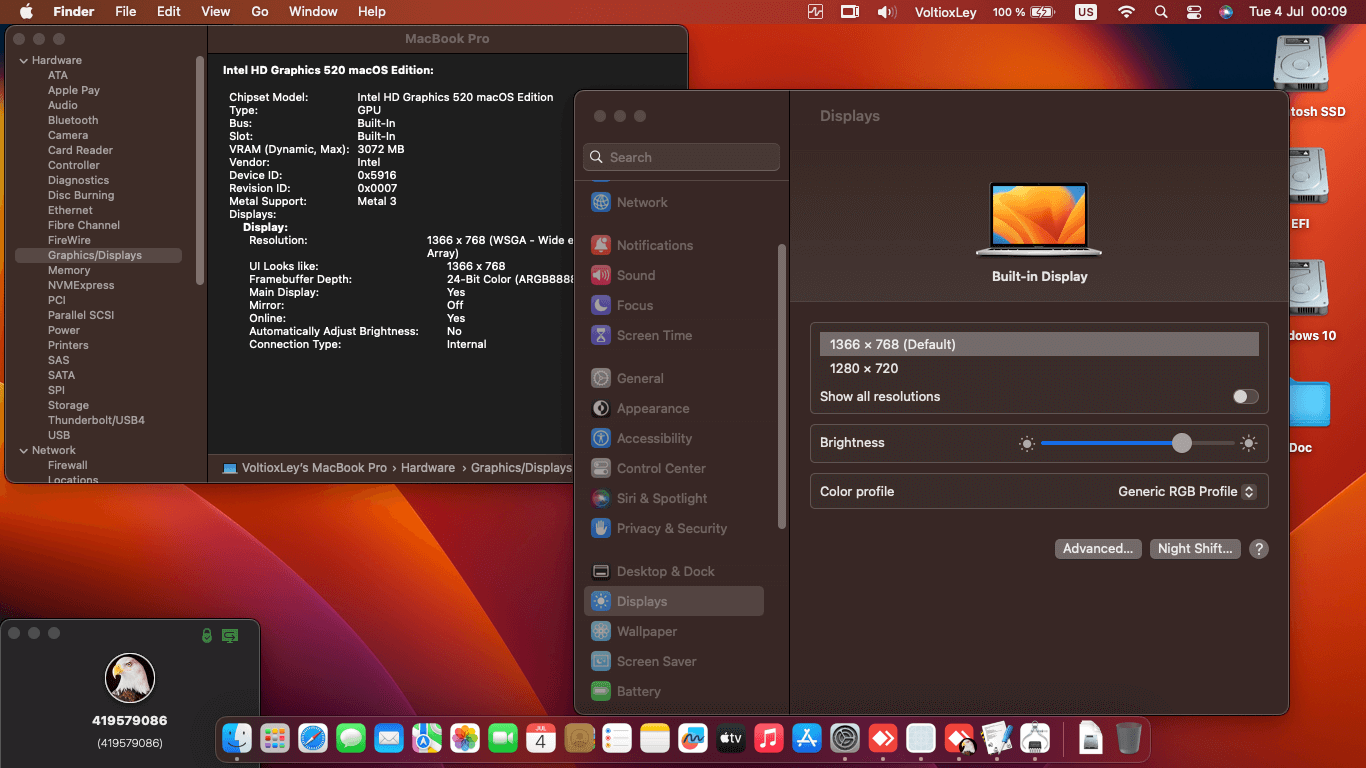Viewport: 1366px width, 768px height.
Task: Click green lock icon in AnyDesk window
Action: (207, 635)
